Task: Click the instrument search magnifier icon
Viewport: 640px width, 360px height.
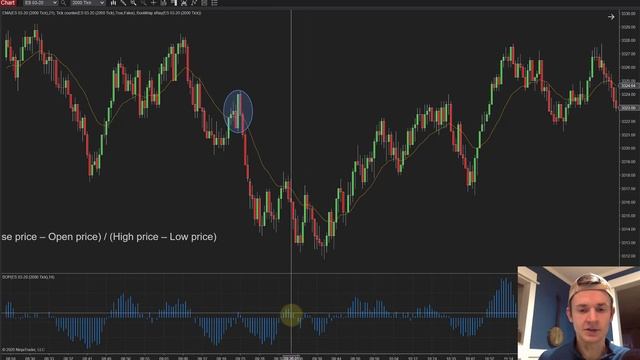Action: 63,3
